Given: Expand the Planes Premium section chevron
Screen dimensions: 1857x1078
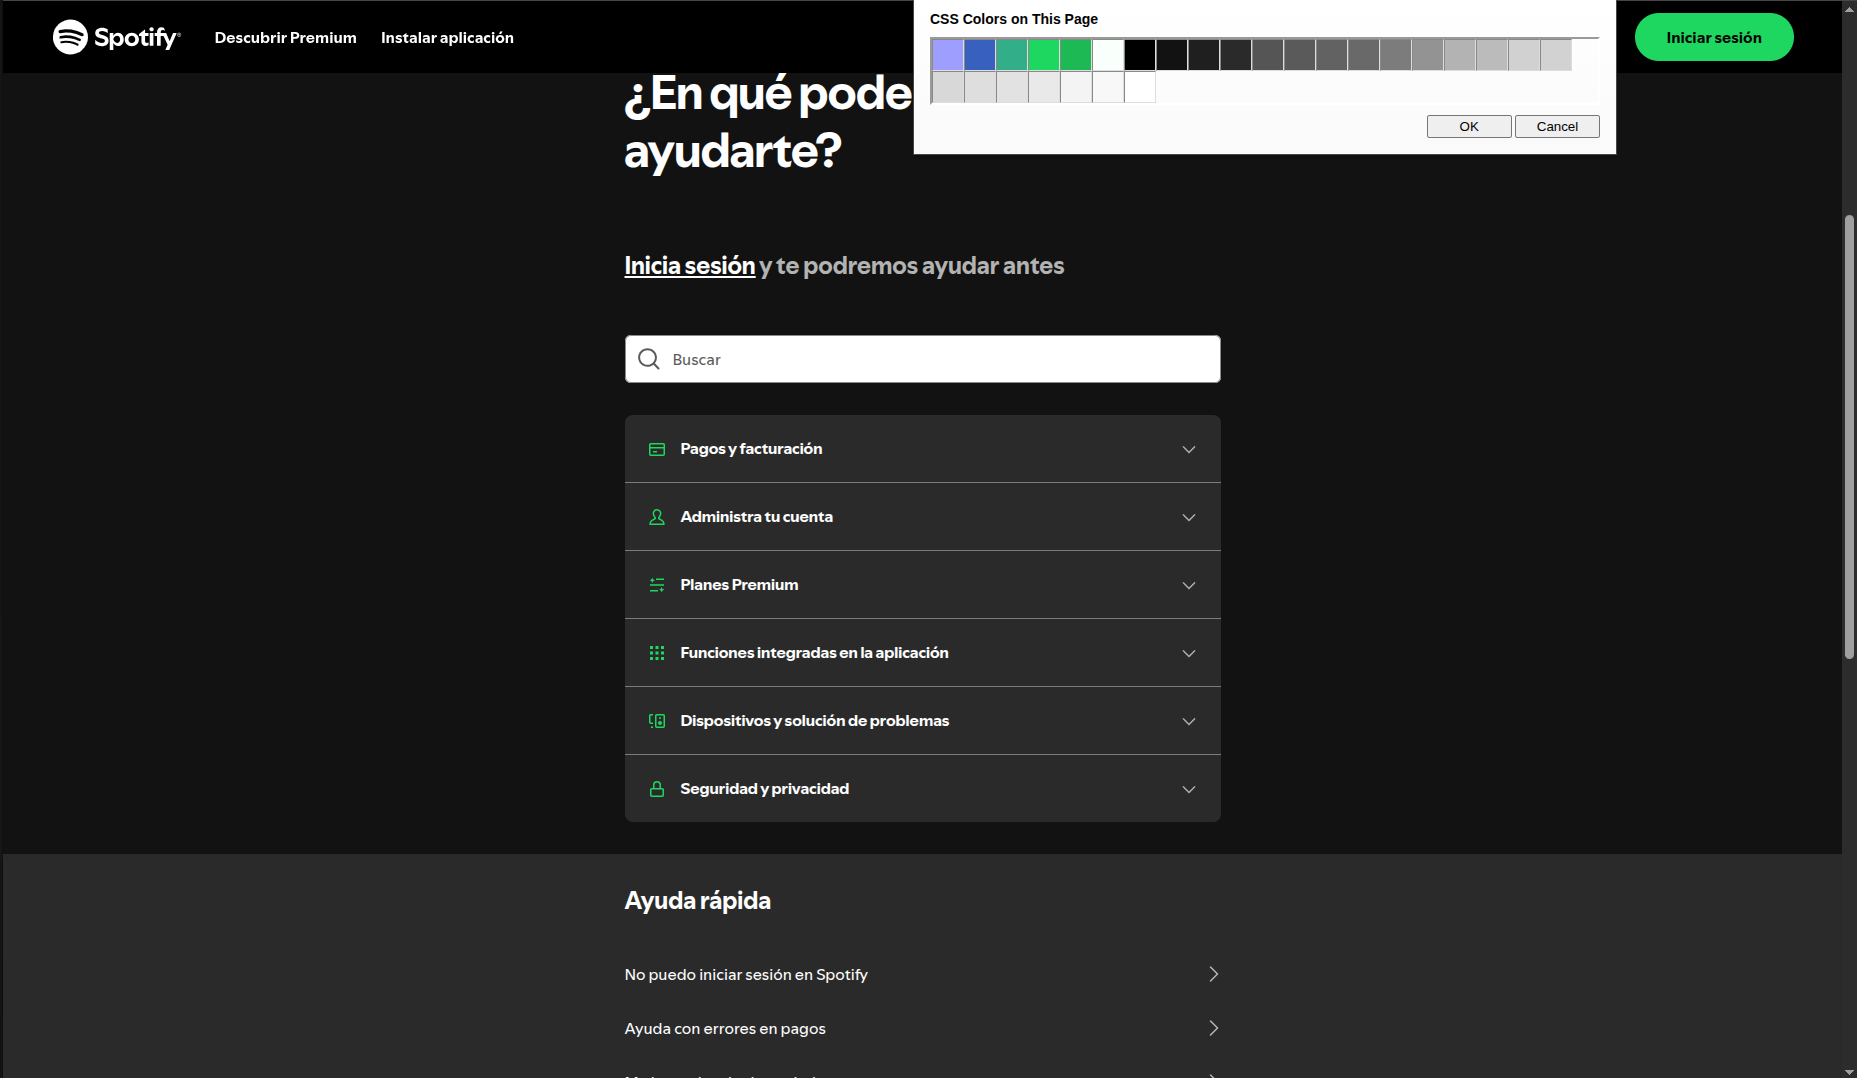Looking at the screenshot, I should click(x=1189, y=585).
